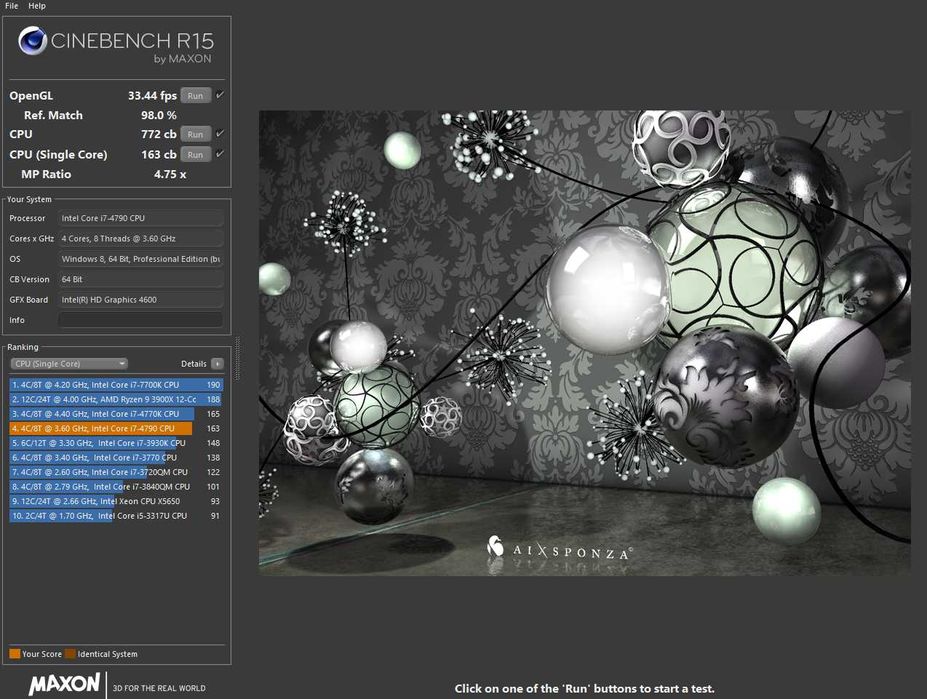Toggle the CPU (Single Core) checkbox
The height and width of the screenshot is (699, 927).
pyautogui.click(x=220, y=154)
